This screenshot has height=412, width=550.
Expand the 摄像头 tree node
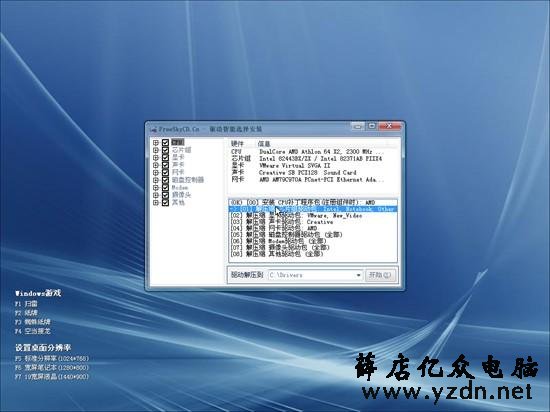pyautogui.click(x=156, y=195)
